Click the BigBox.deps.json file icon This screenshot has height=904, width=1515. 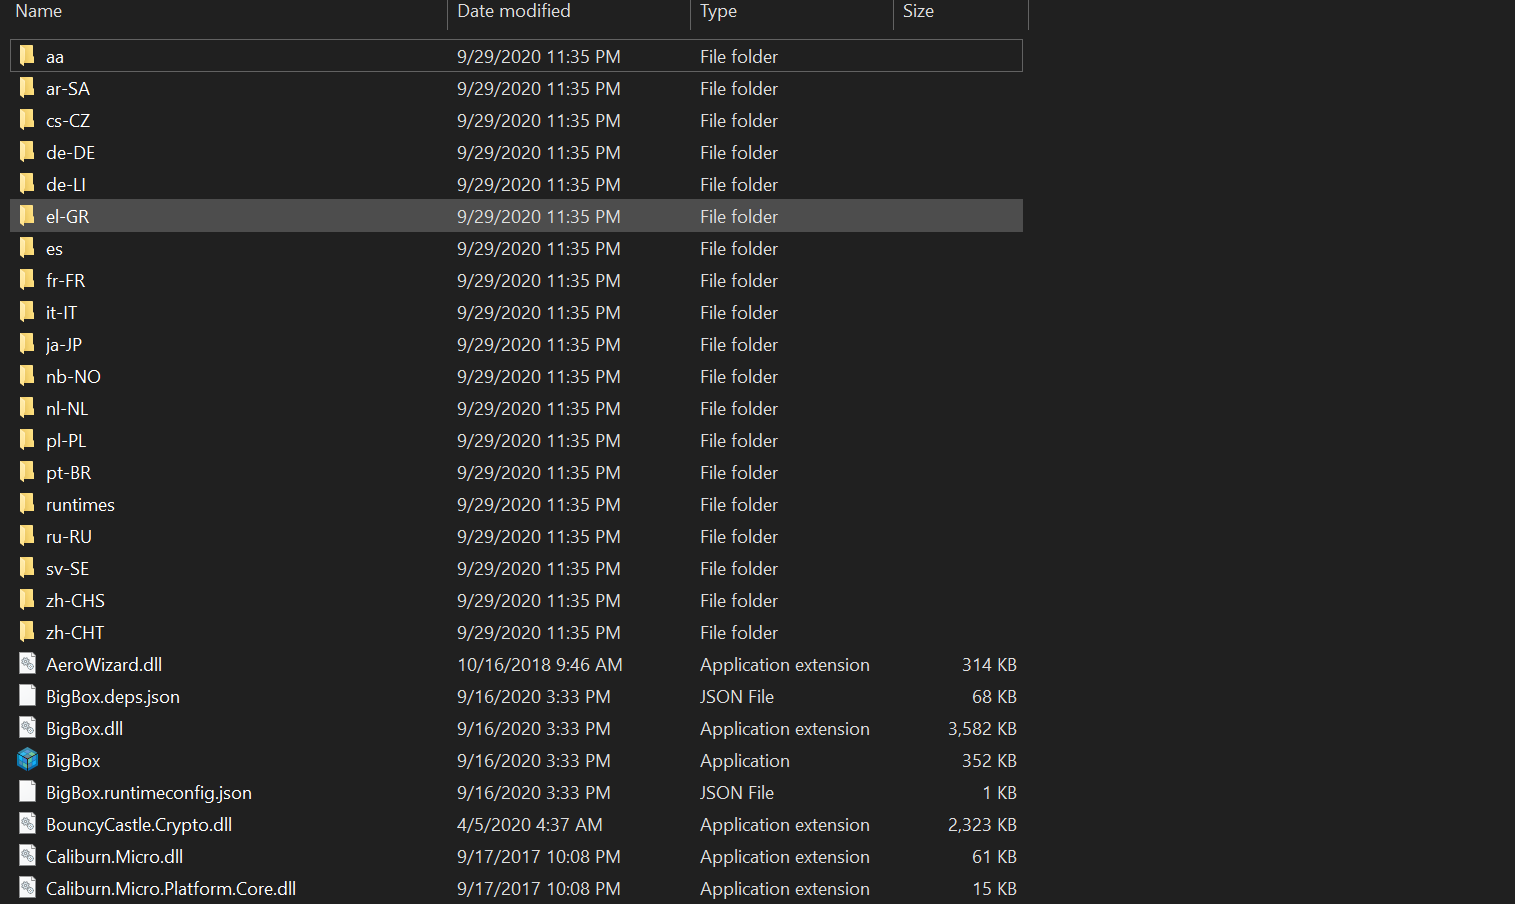(27, 696)
